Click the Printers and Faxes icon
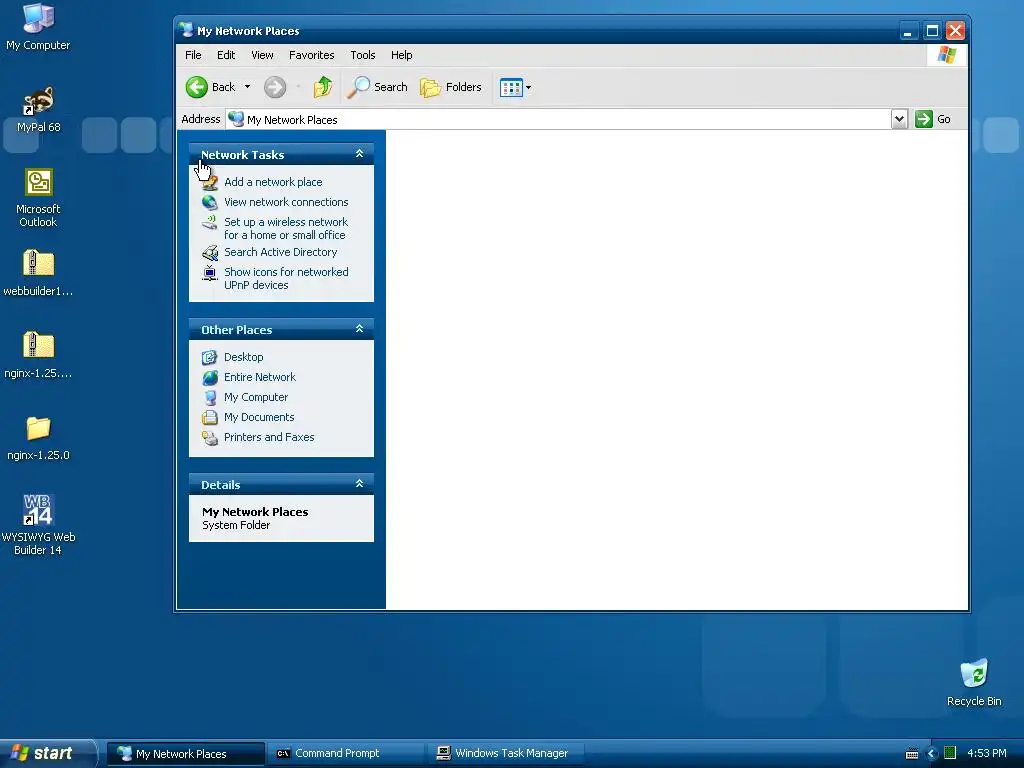1024x768 pixels. click(x=210, y=438)
